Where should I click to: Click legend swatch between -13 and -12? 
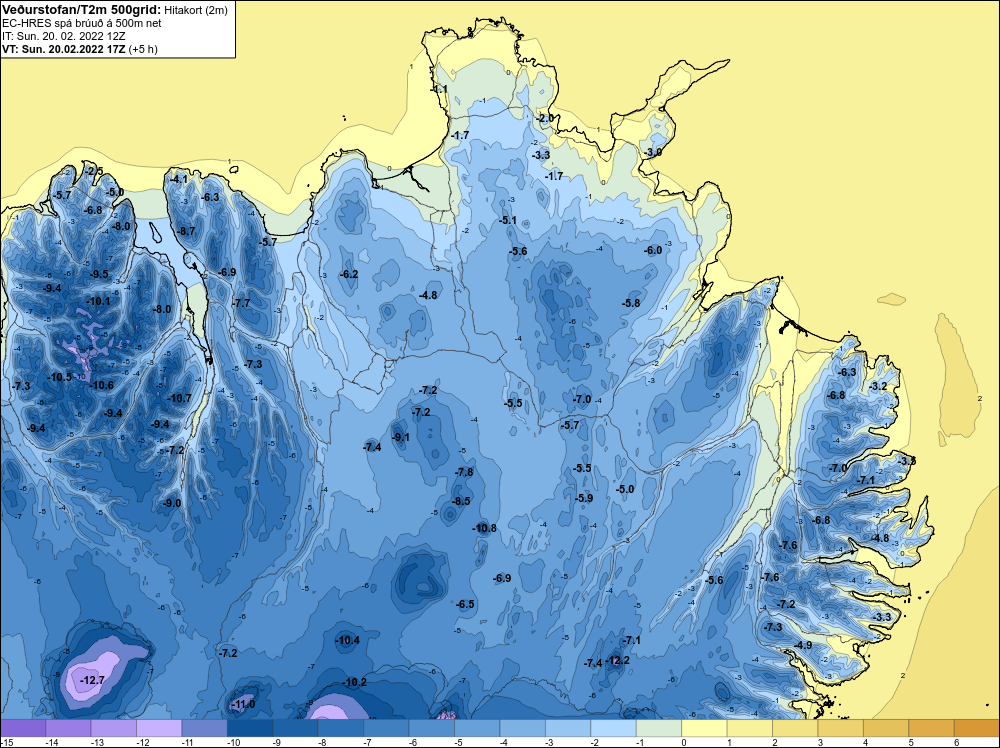(x=114, y=728)
